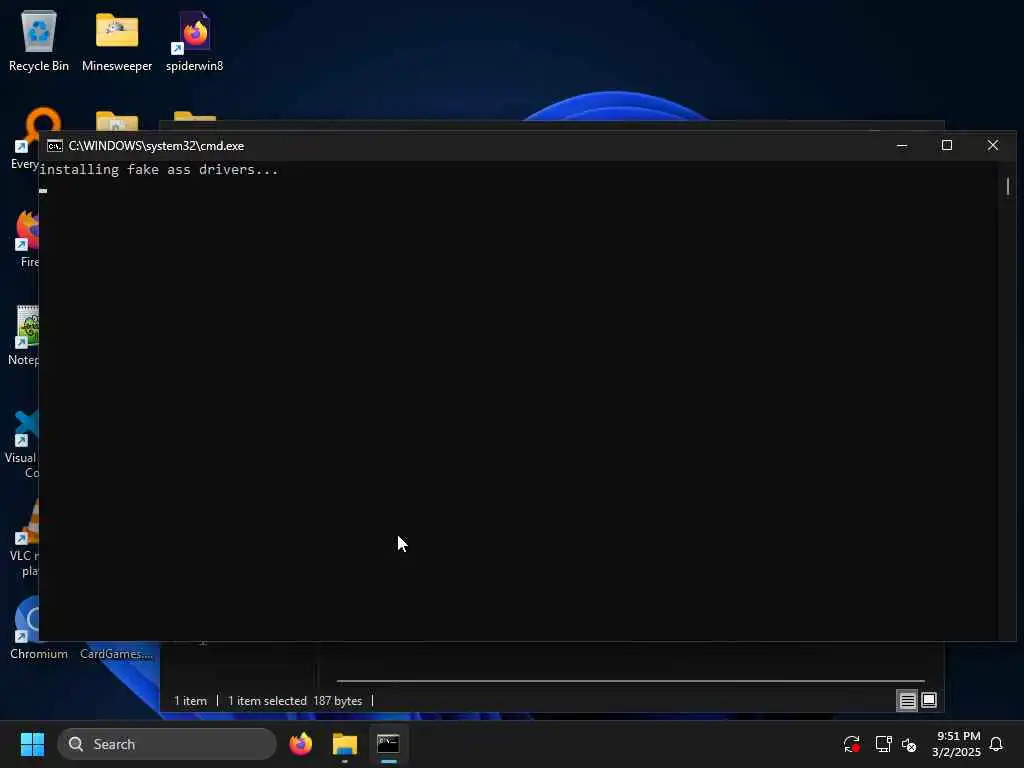The height and width of the screenshot is (768, 1024).
Task: Click the "1 item" status bar text
Action: pyautogui.click(x=190, y=701)
